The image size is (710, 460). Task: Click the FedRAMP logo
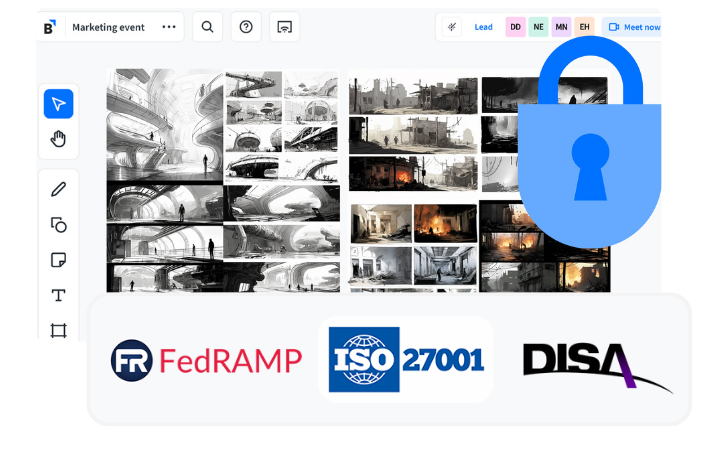click(x=206, y=360)
